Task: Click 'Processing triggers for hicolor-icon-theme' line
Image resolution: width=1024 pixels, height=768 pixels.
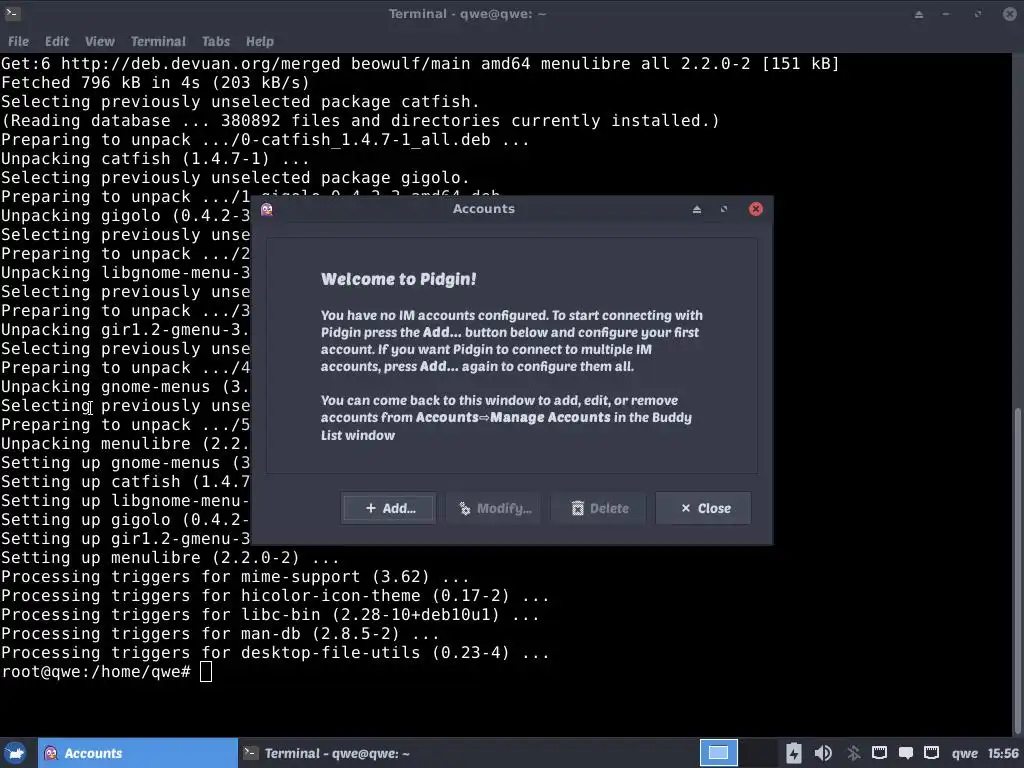Action: click(x=275, y=596)
